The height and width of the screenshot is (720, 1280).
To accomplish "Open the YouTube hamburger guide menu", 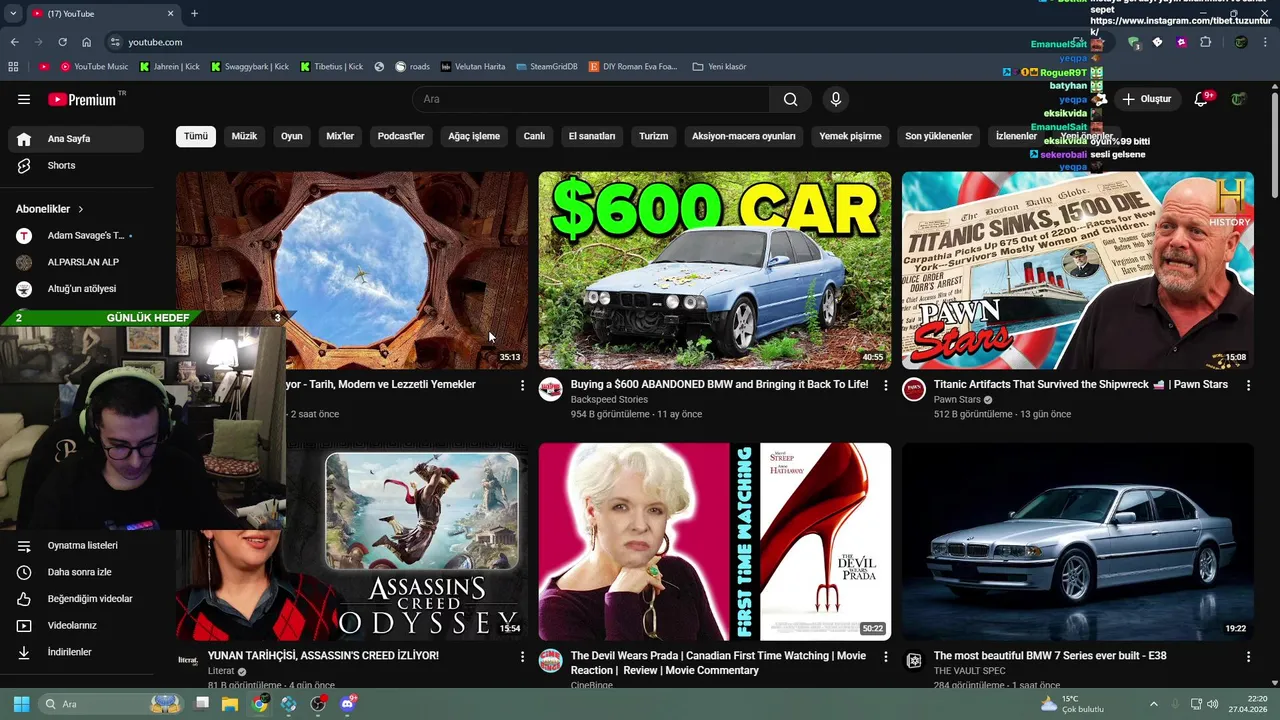I will point(24,99).
